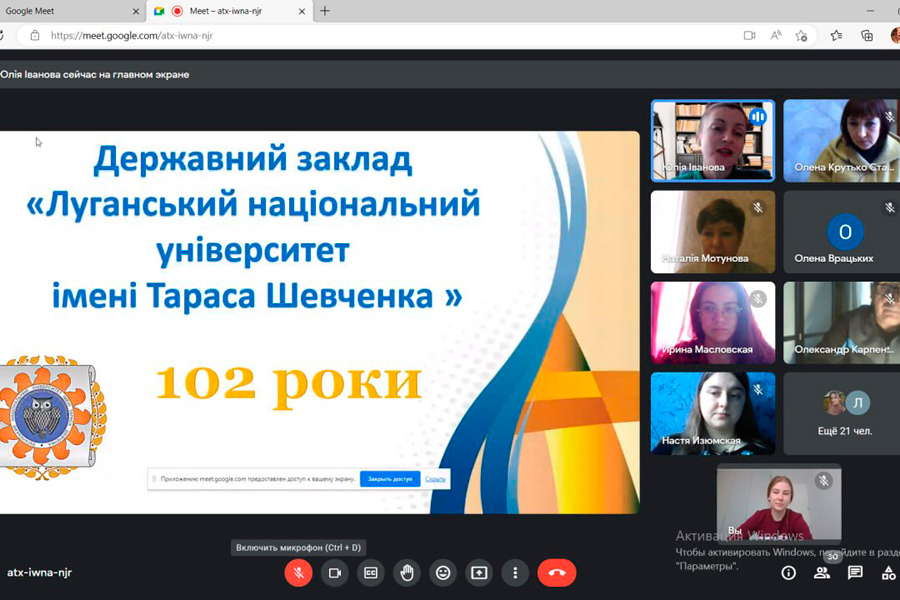
Task: Click your own self-view video tile
Action: pyautogui.click(x=779, y=504)
